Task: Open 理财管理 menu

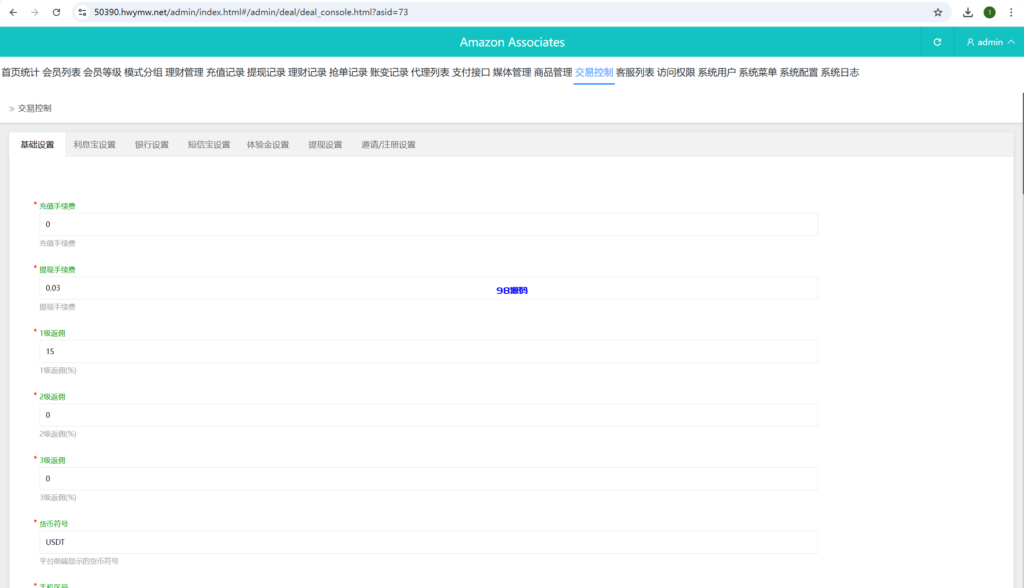Action: click(x=184, y=73)
